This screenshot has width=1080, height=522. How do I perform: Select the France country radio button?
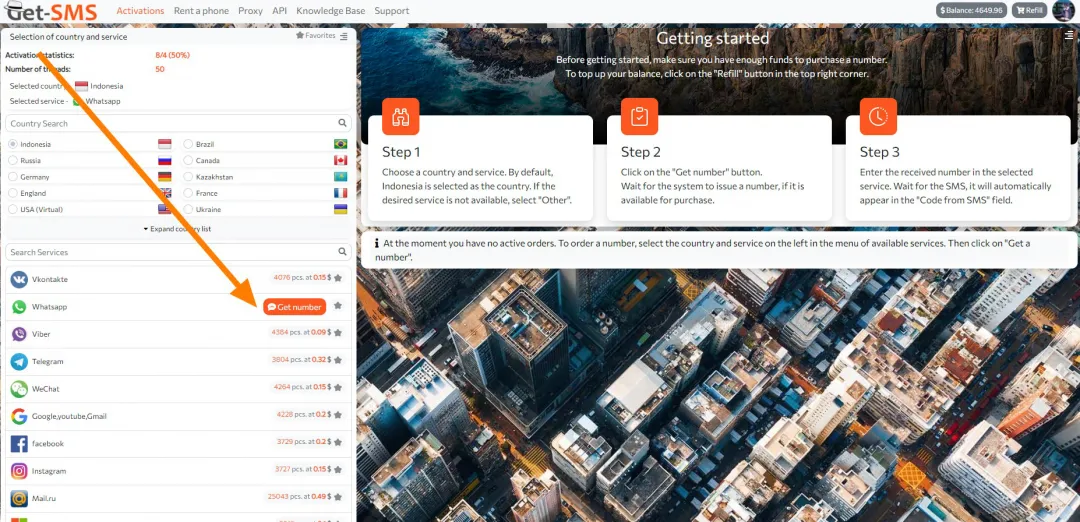[x=188, y=194]
